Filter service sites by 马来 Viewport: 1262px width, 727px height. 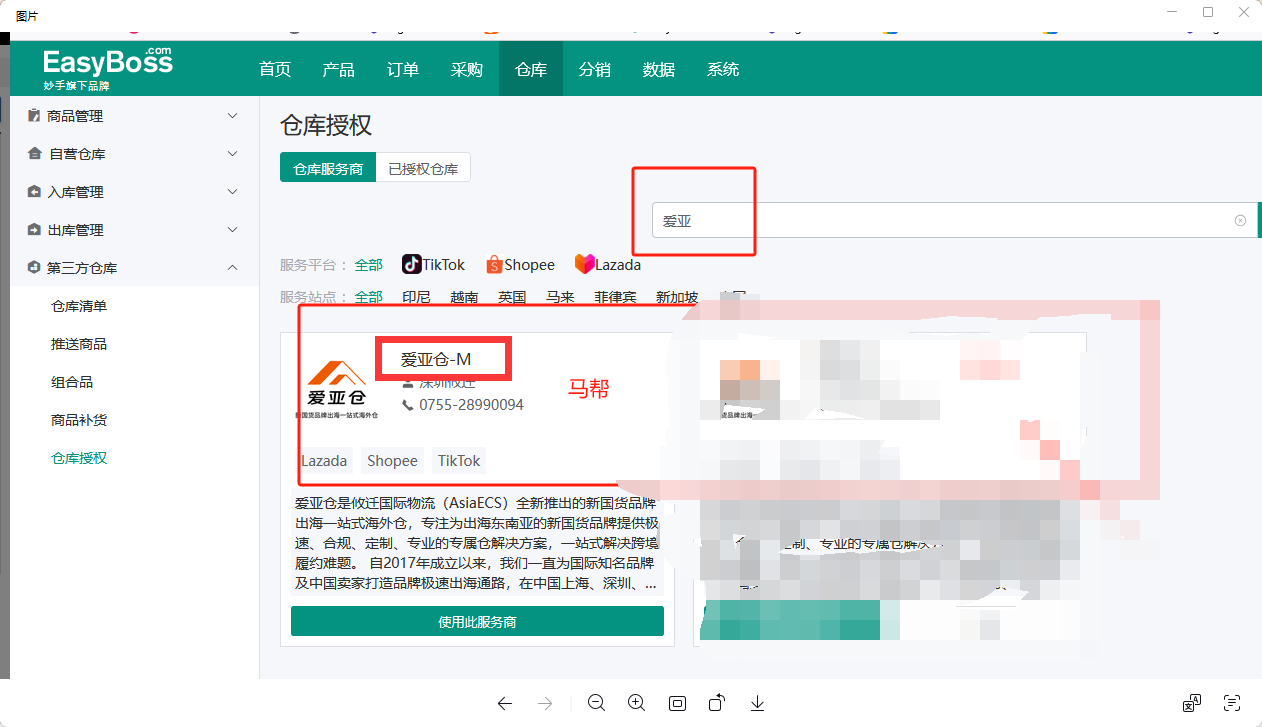point(560,297)
